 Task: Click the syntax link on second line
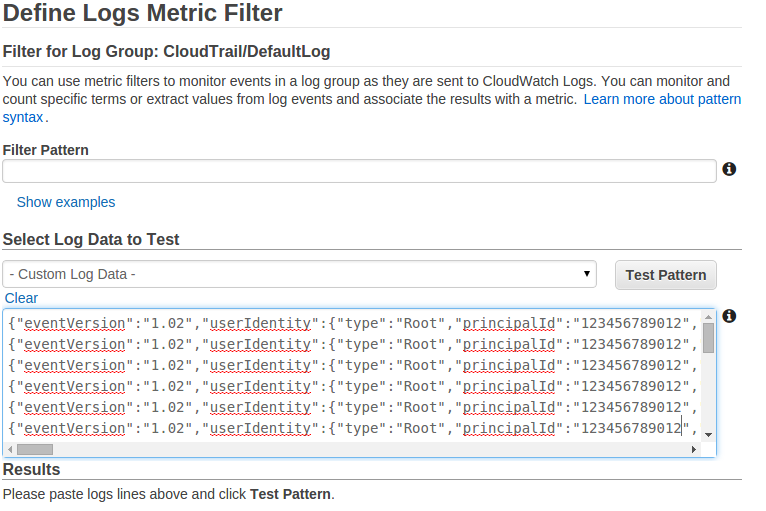[23, 117]
